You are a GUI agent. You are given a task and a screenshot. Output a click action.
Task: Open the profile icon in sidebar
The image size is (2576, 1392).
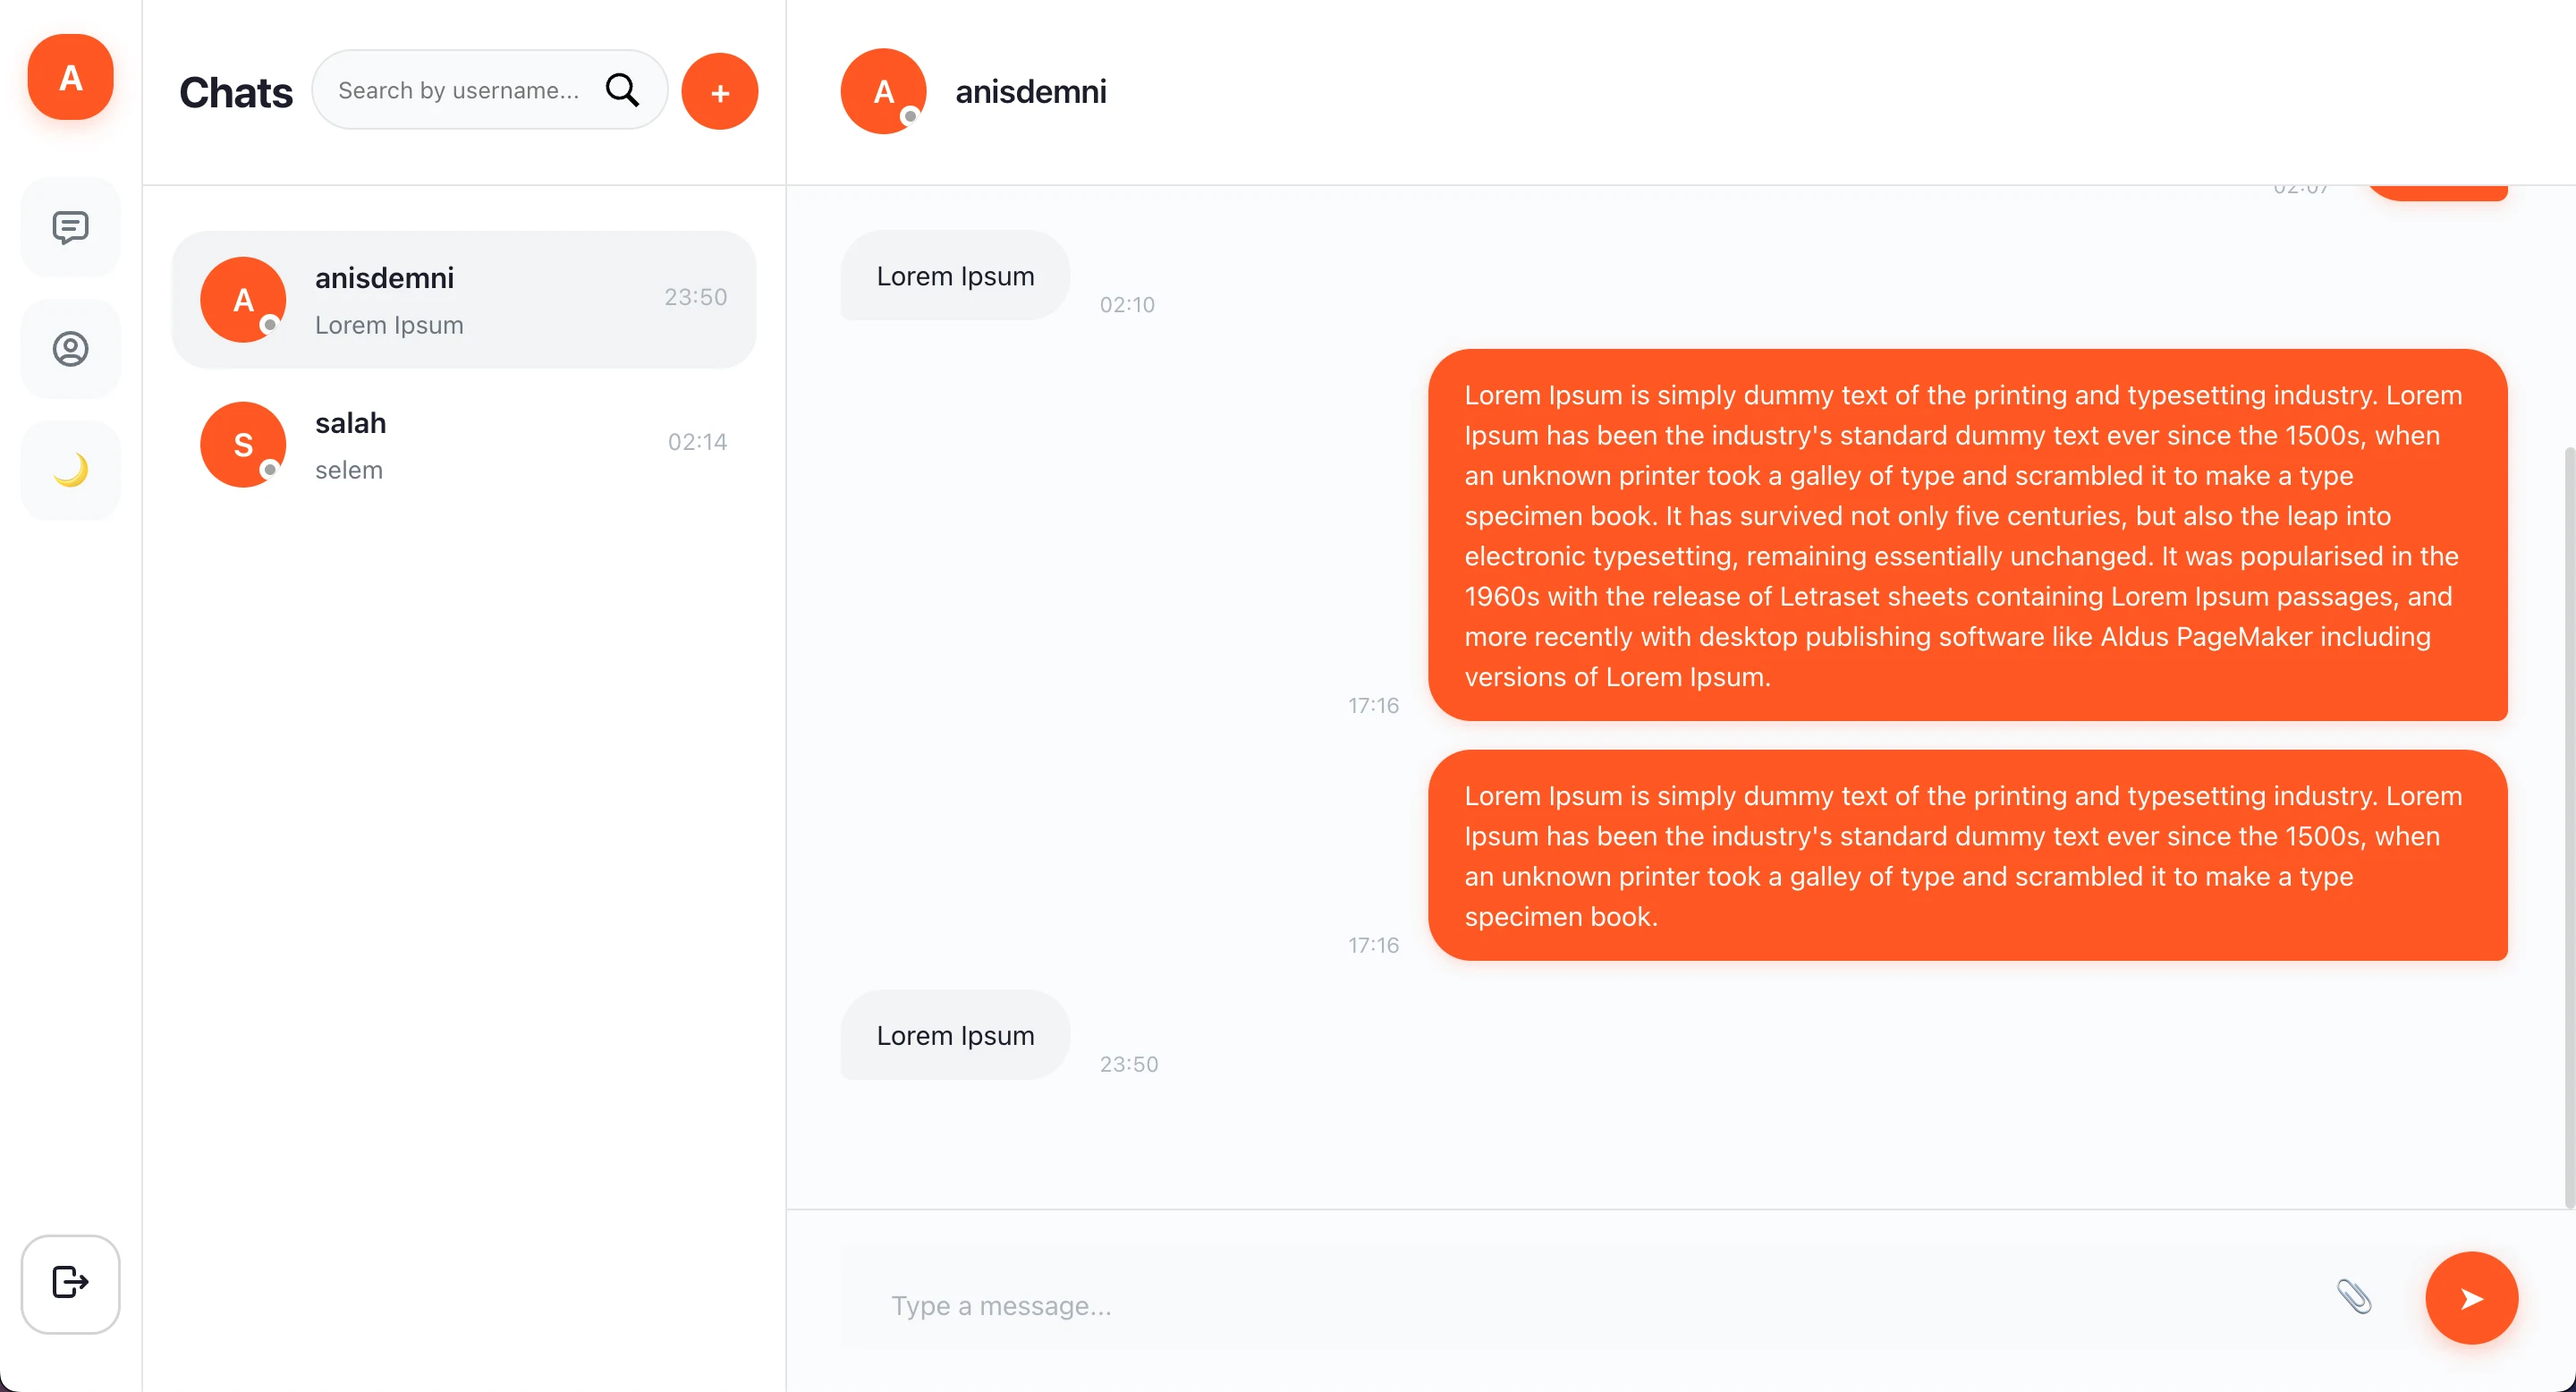point(70,349)
